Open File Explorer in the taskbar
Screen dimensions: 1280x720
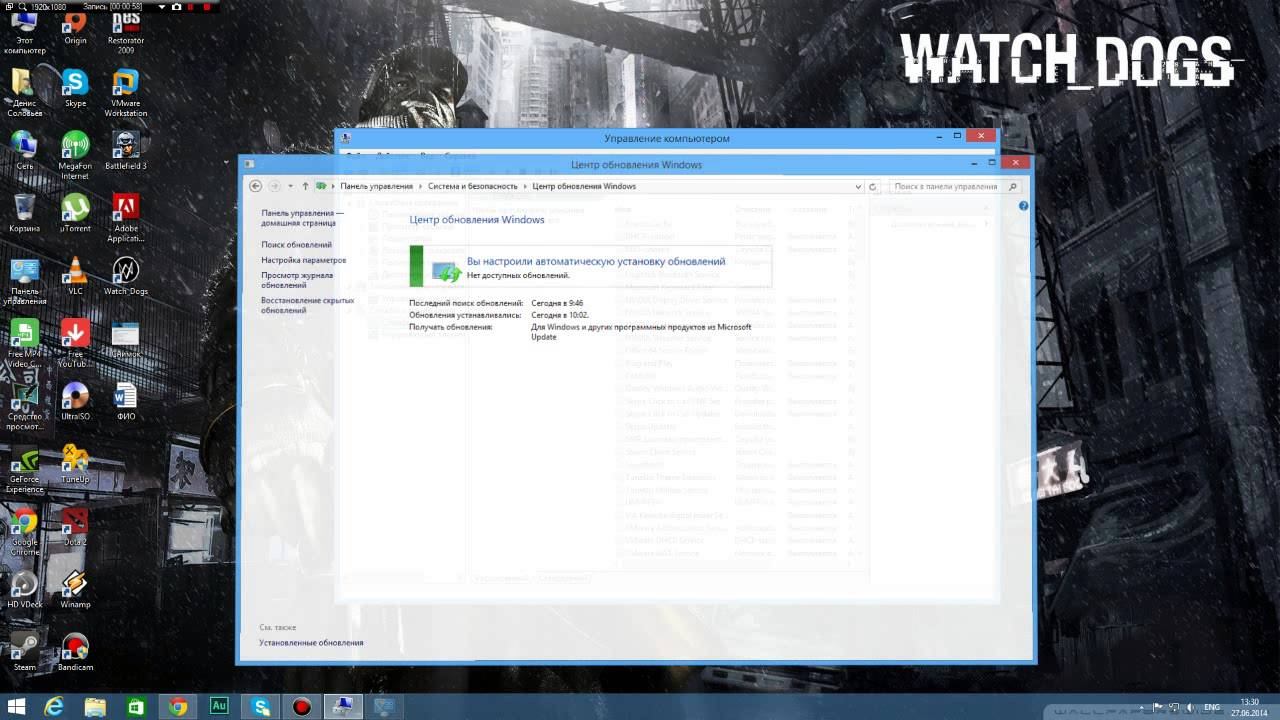95,707
